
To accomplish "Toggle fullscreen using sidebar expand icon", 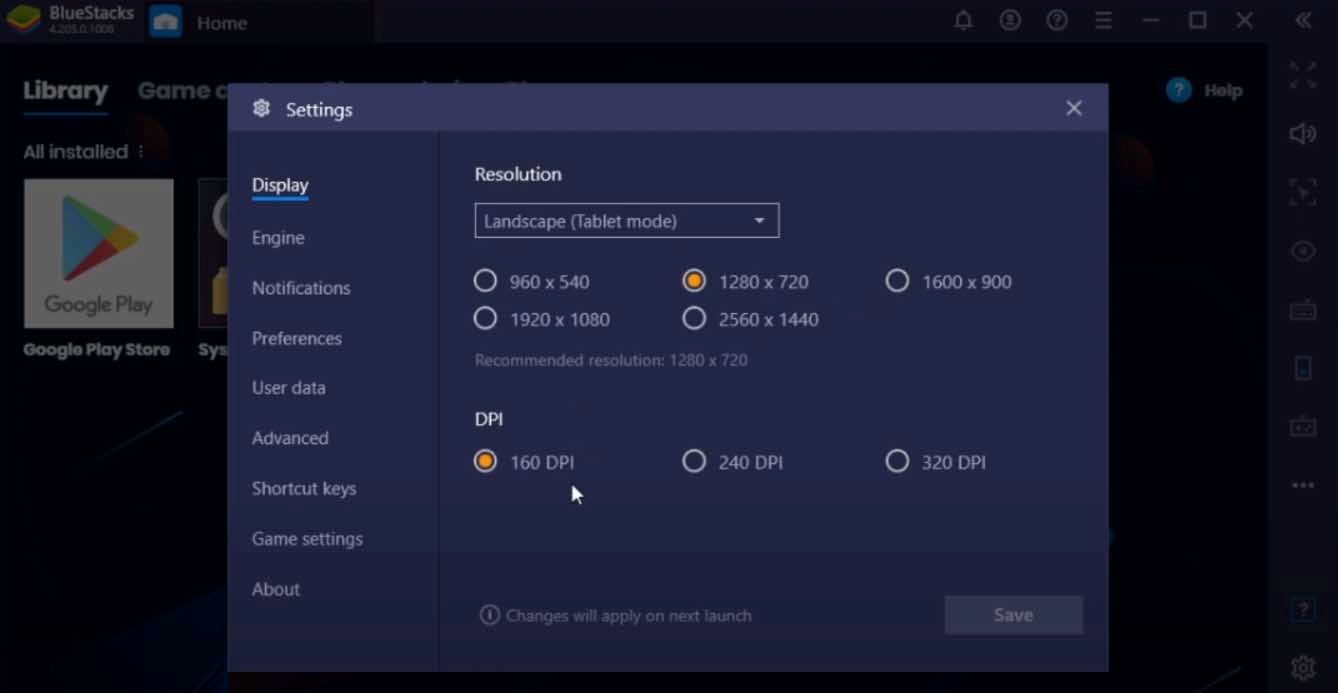I will 1302,76.
